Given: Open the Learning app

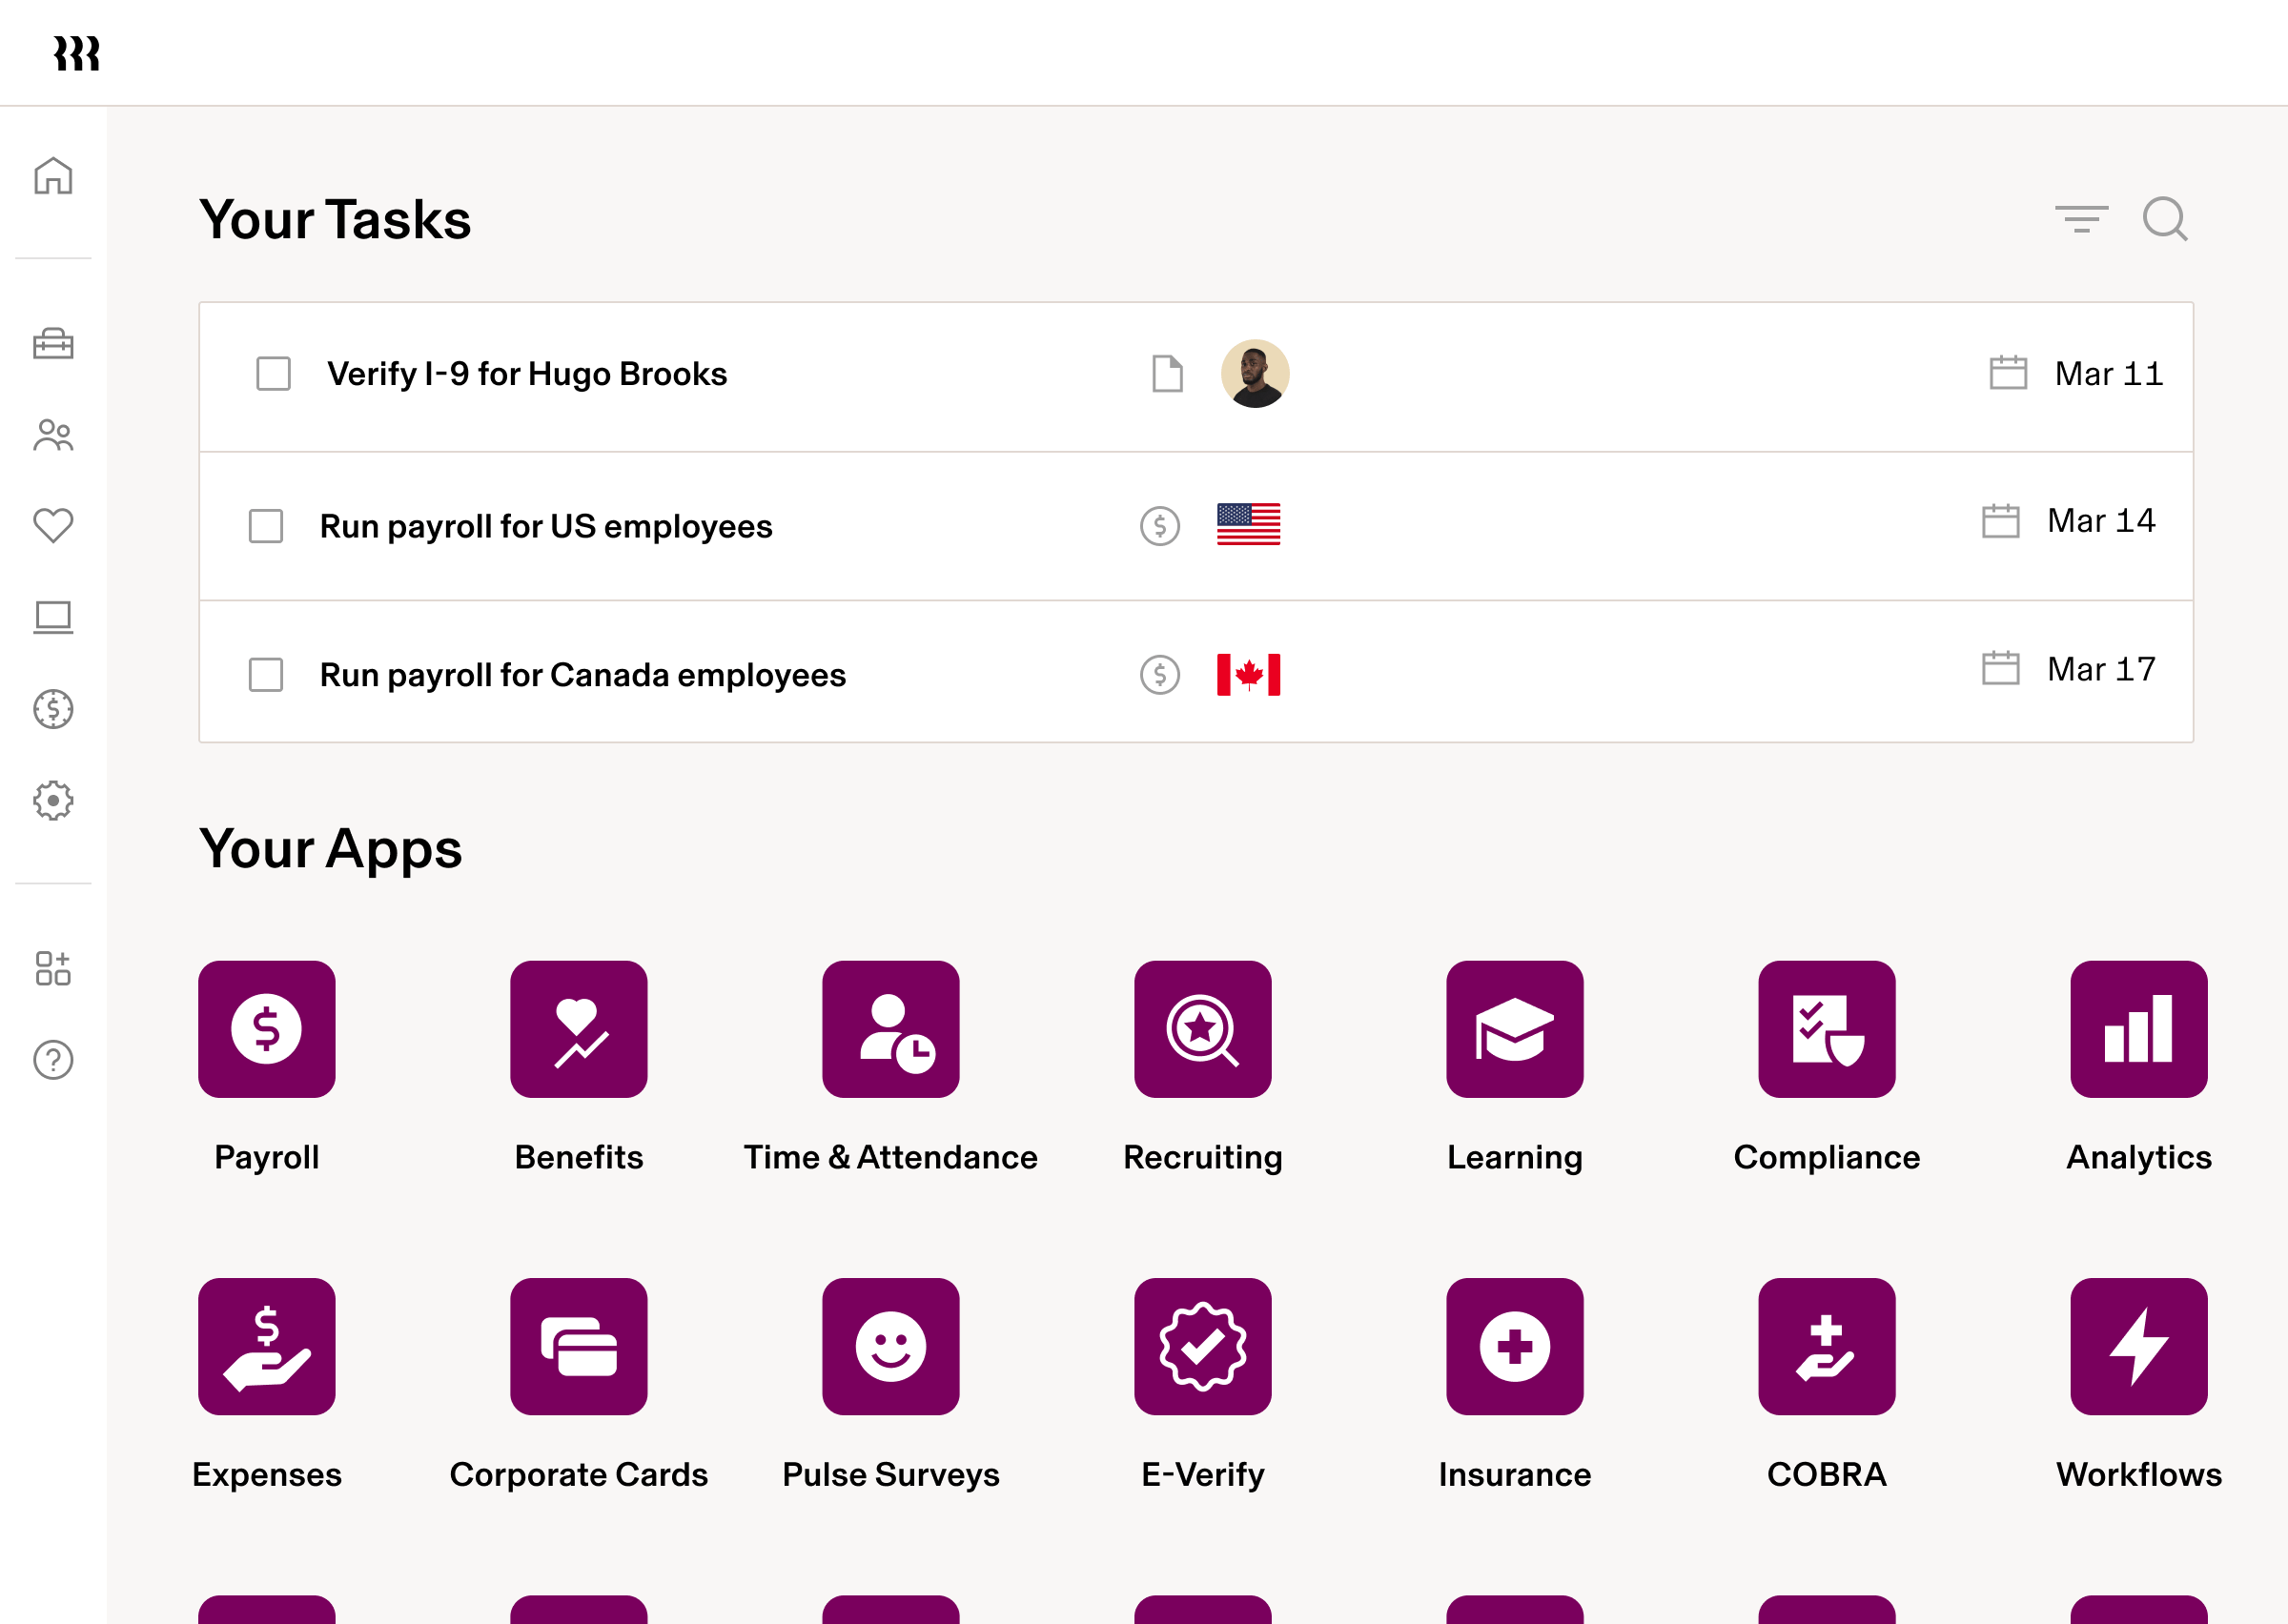Looking at the screenshot, I should [1515, 1030].
